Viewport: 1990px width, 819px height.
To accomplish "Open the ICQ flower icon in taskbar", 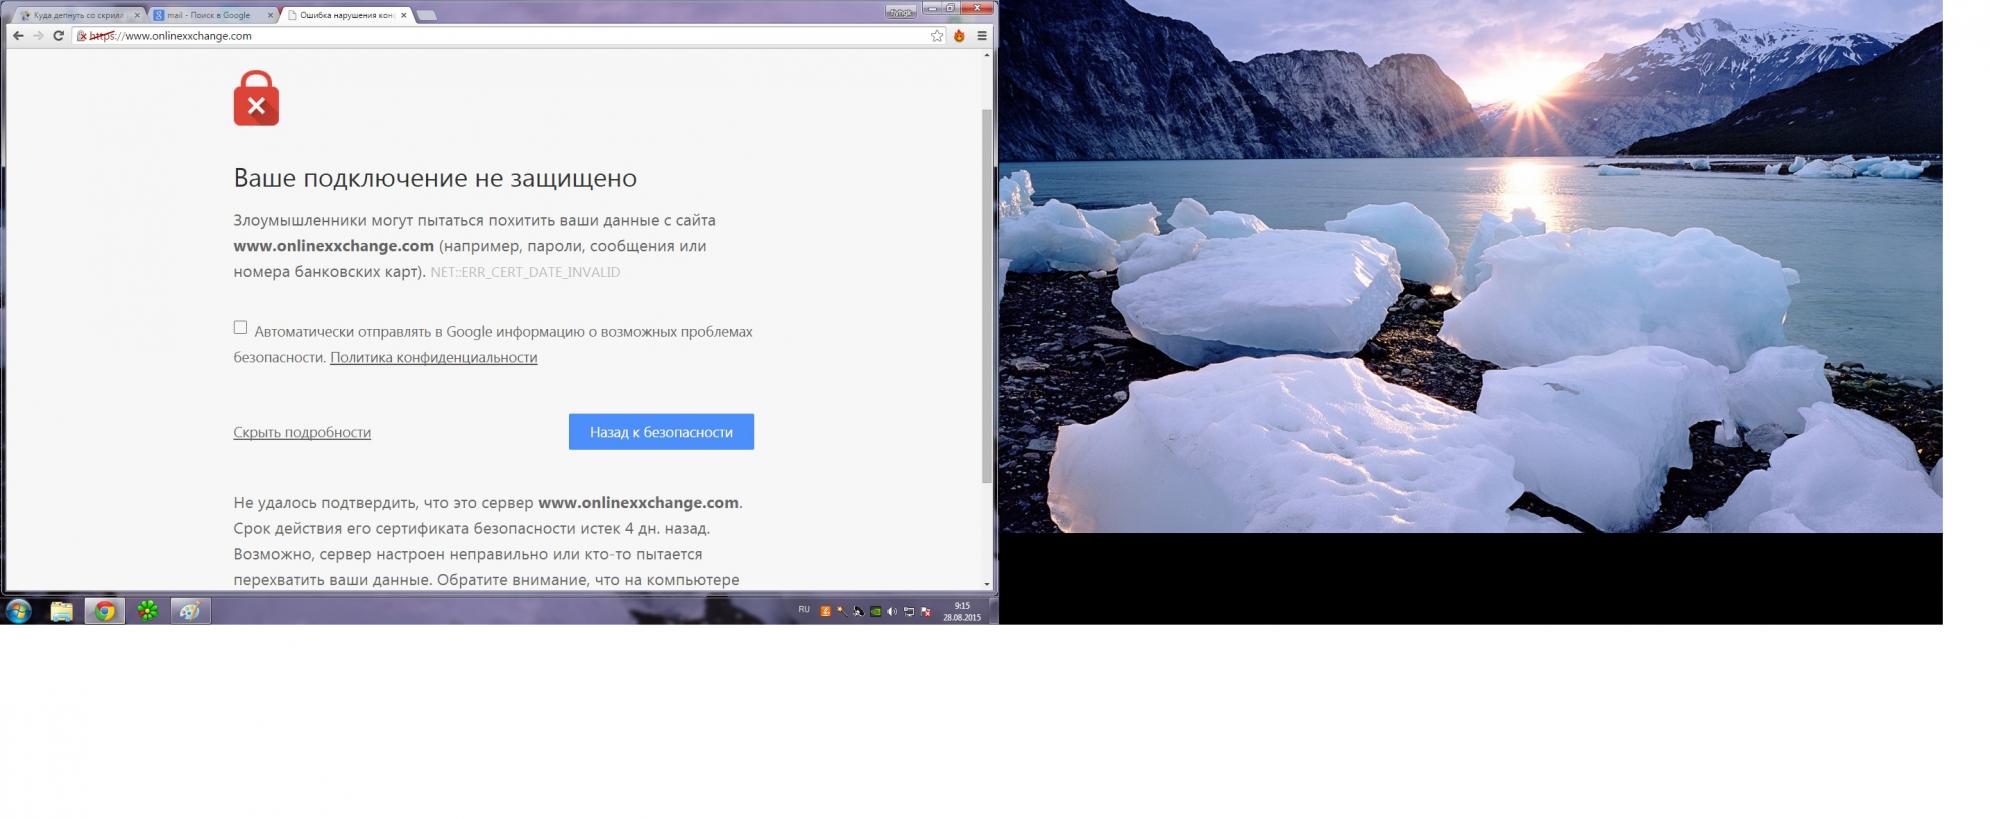I will point(148,611).
